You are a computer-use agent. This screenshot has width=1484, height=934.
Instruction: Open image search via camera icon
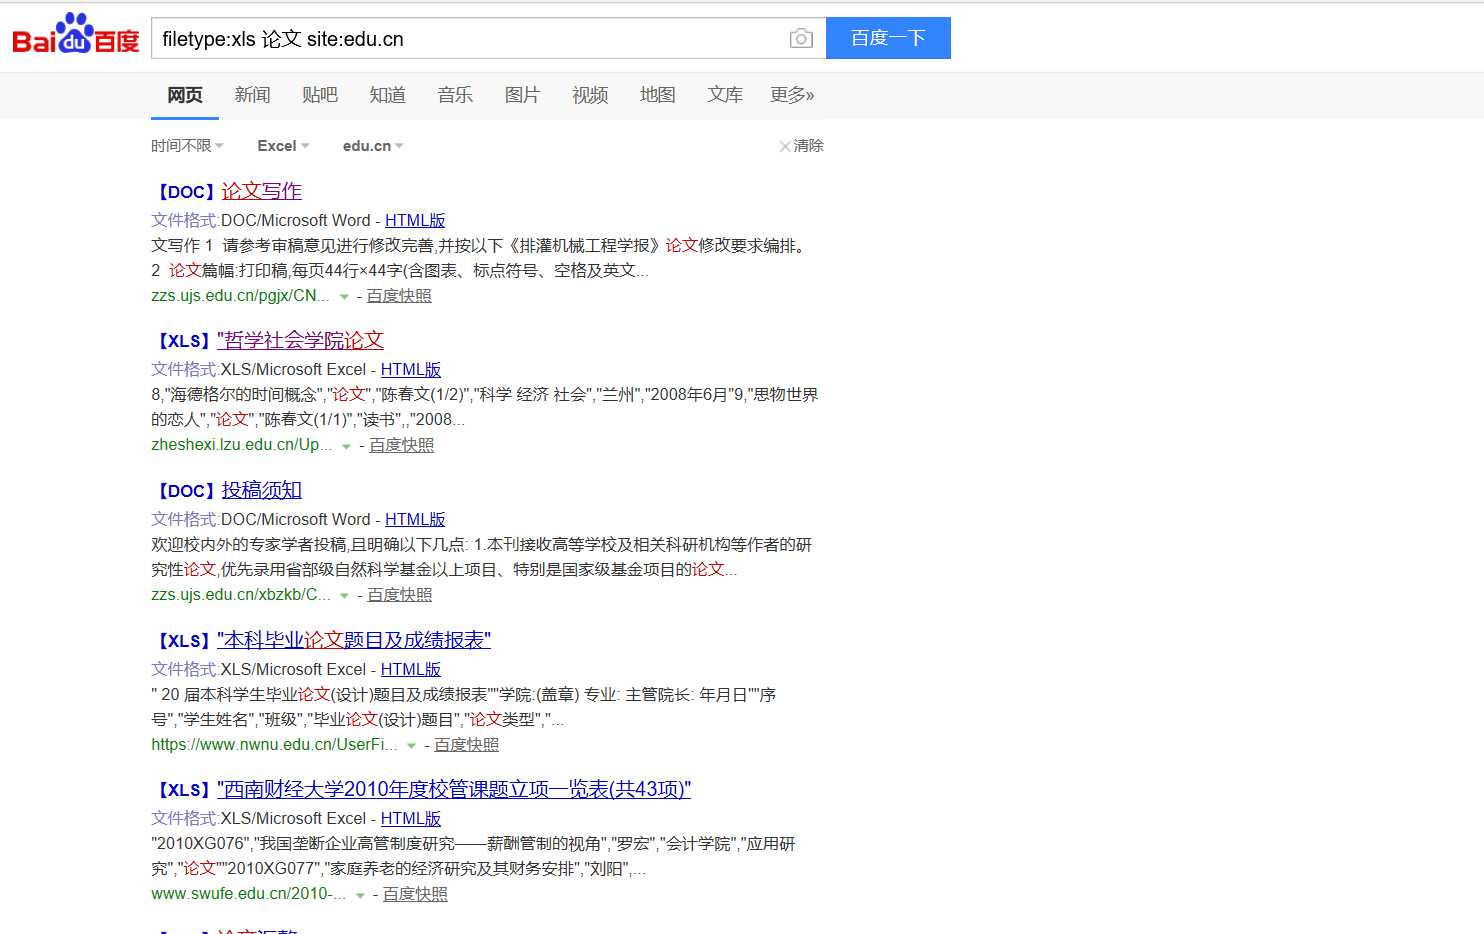801,39
